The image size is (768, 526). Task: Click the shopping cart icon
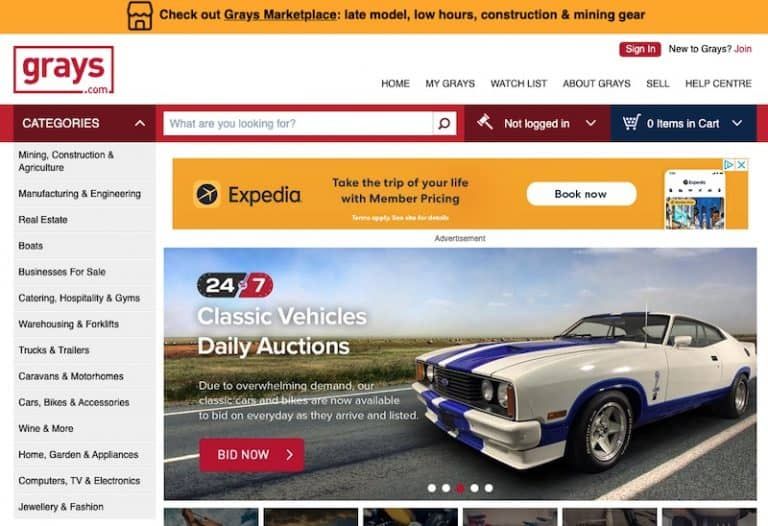click(x=631, y=122)
